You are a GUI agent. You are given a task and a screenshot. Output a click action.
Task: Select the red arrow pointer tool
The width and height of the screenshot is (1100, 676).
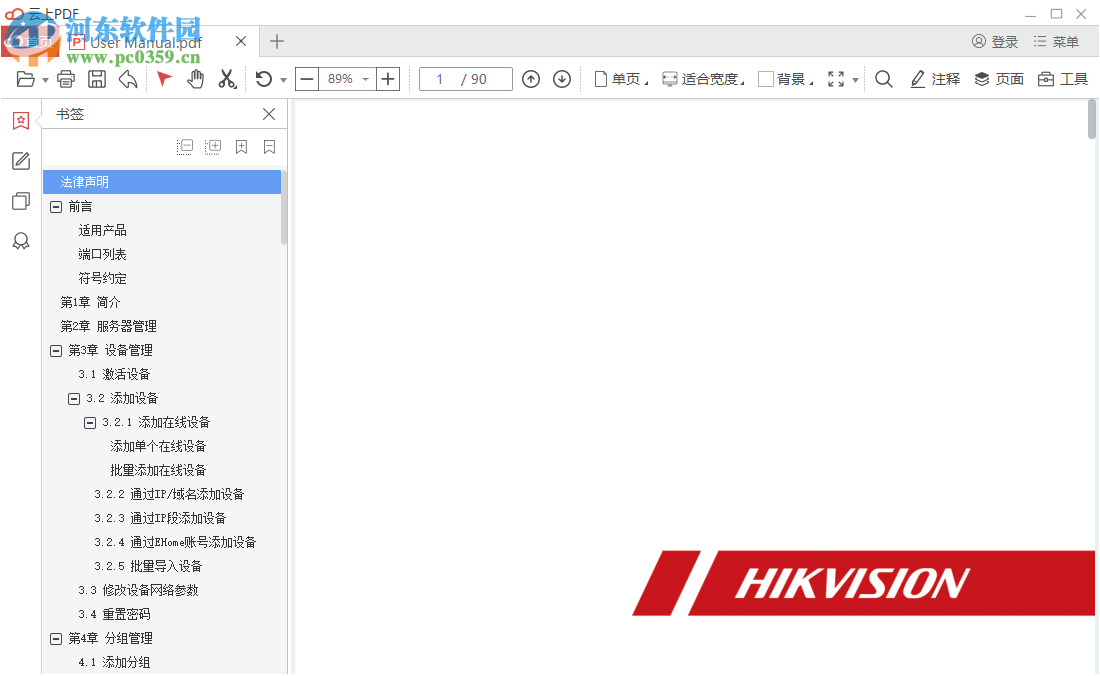(x=164, y=79)
